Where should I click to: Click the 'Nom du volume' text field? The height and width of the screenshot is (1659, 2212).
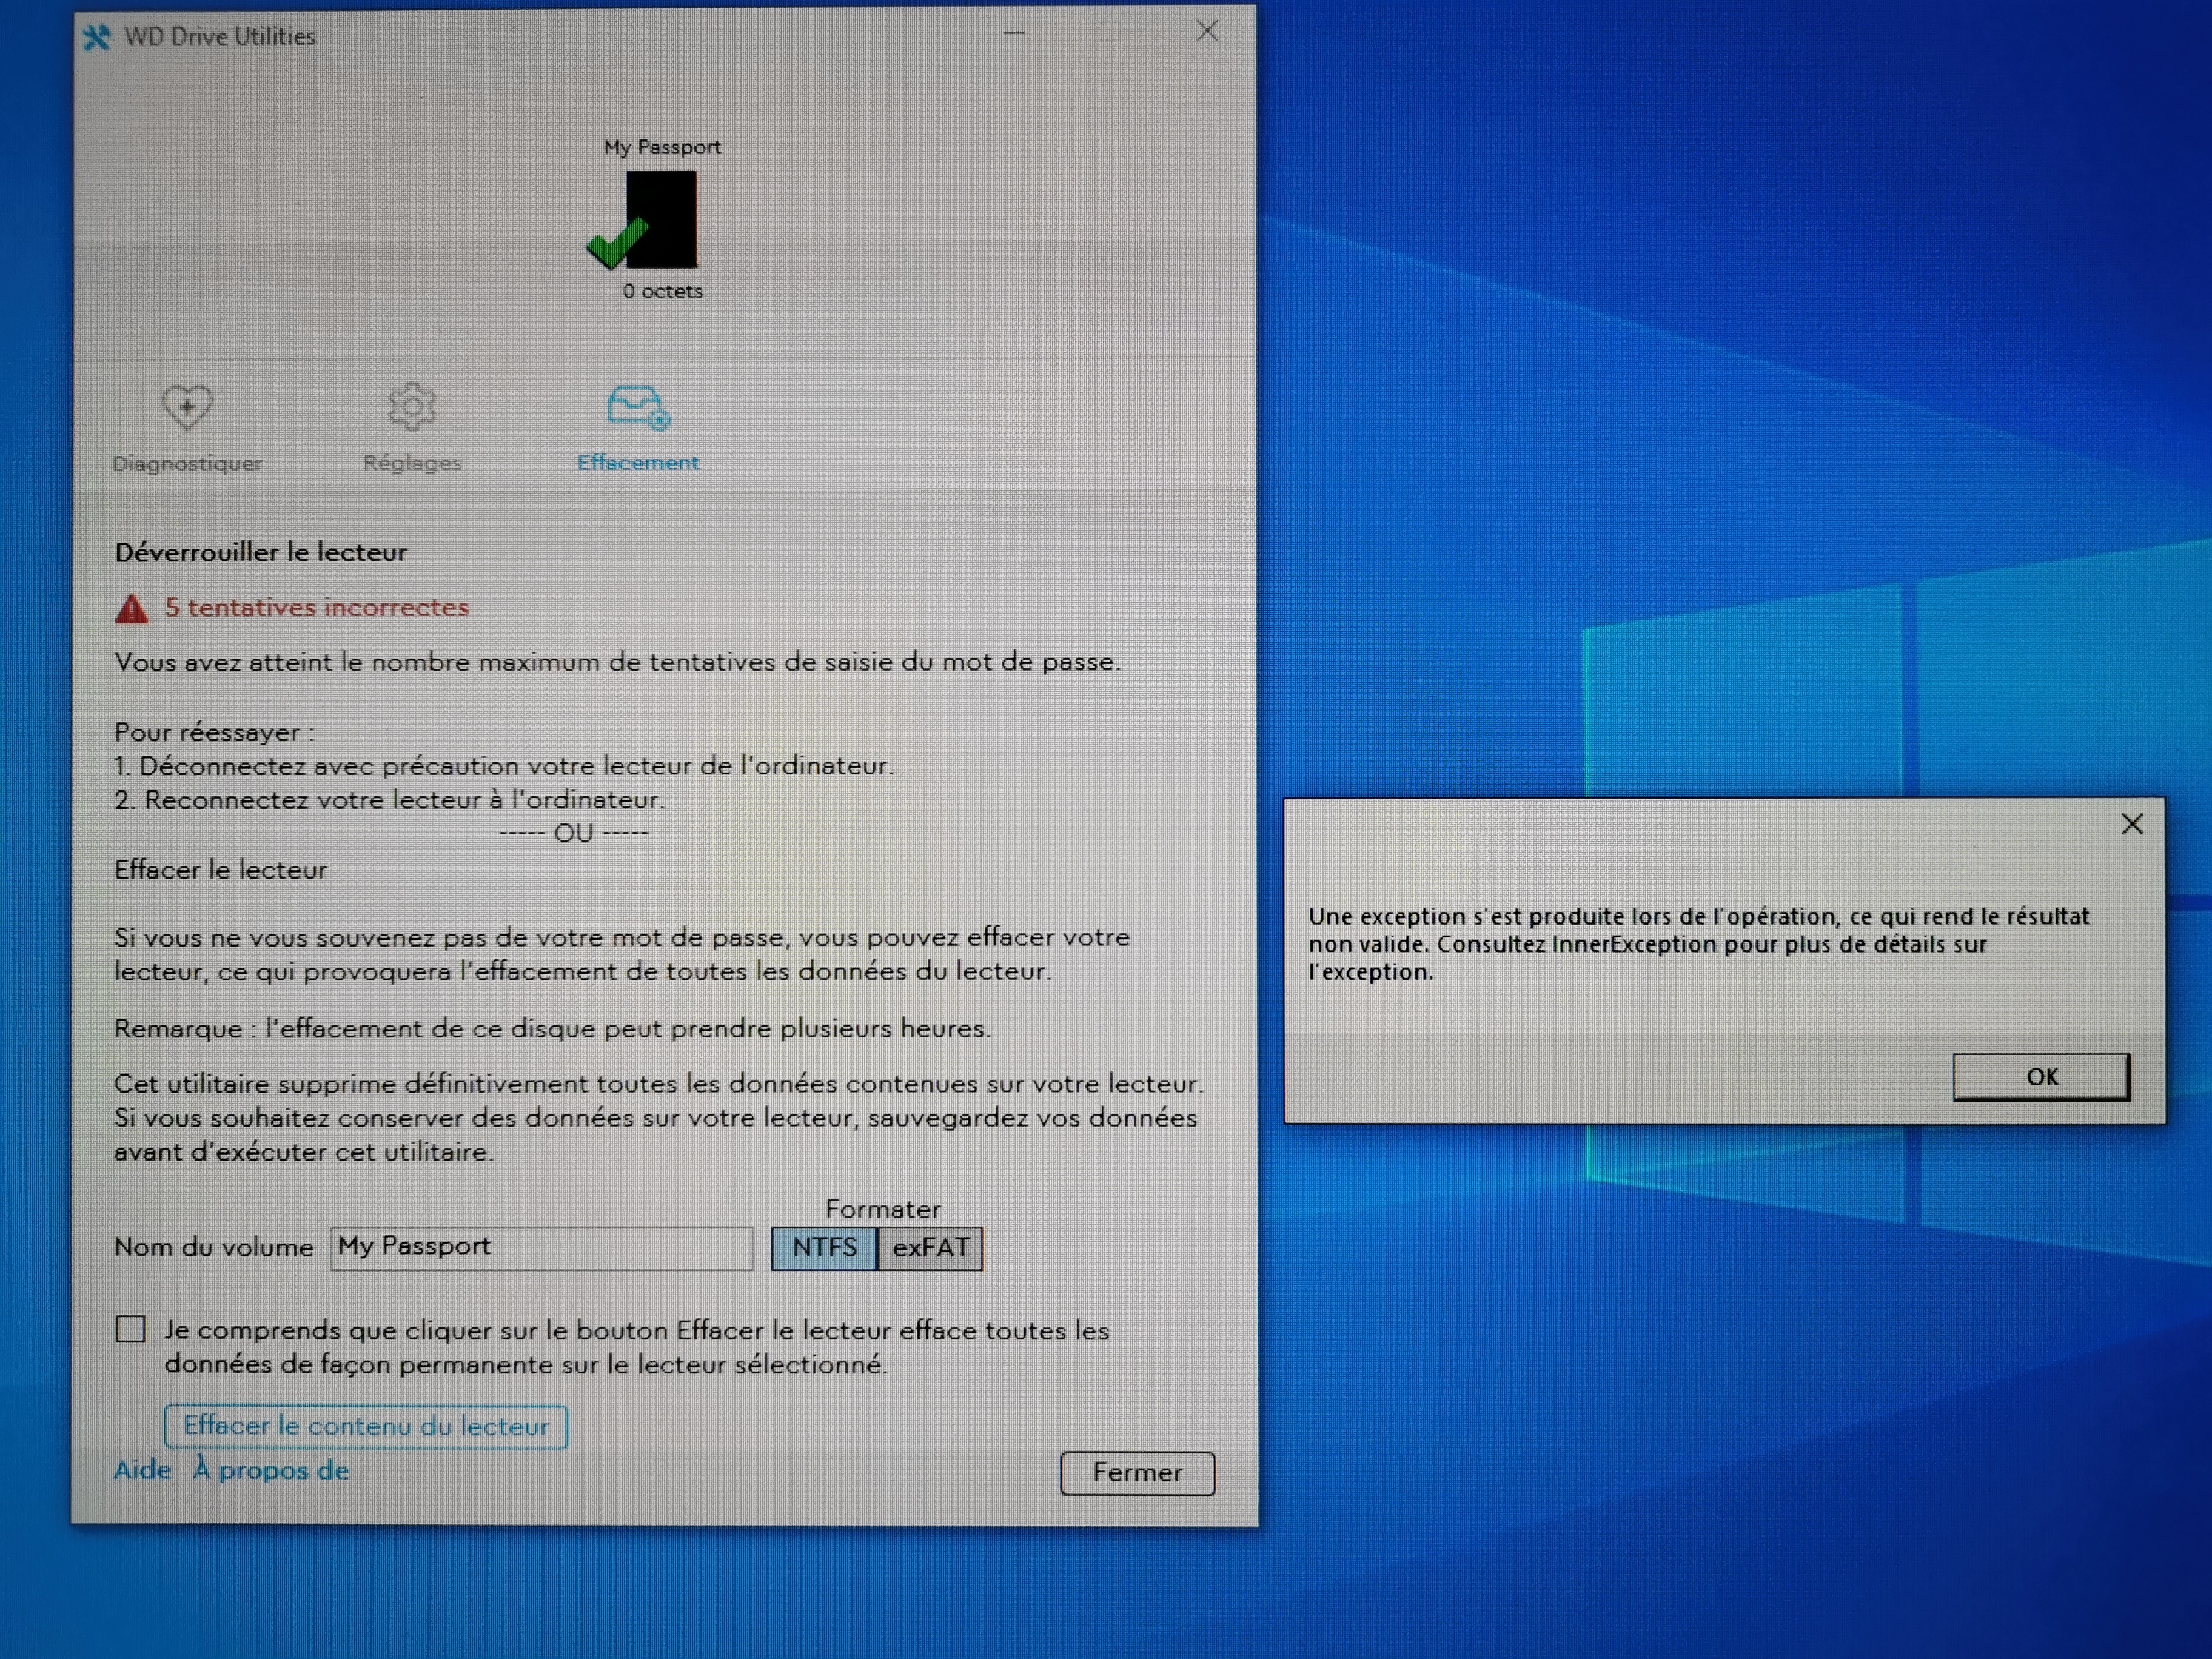(x=541, y=1248)
